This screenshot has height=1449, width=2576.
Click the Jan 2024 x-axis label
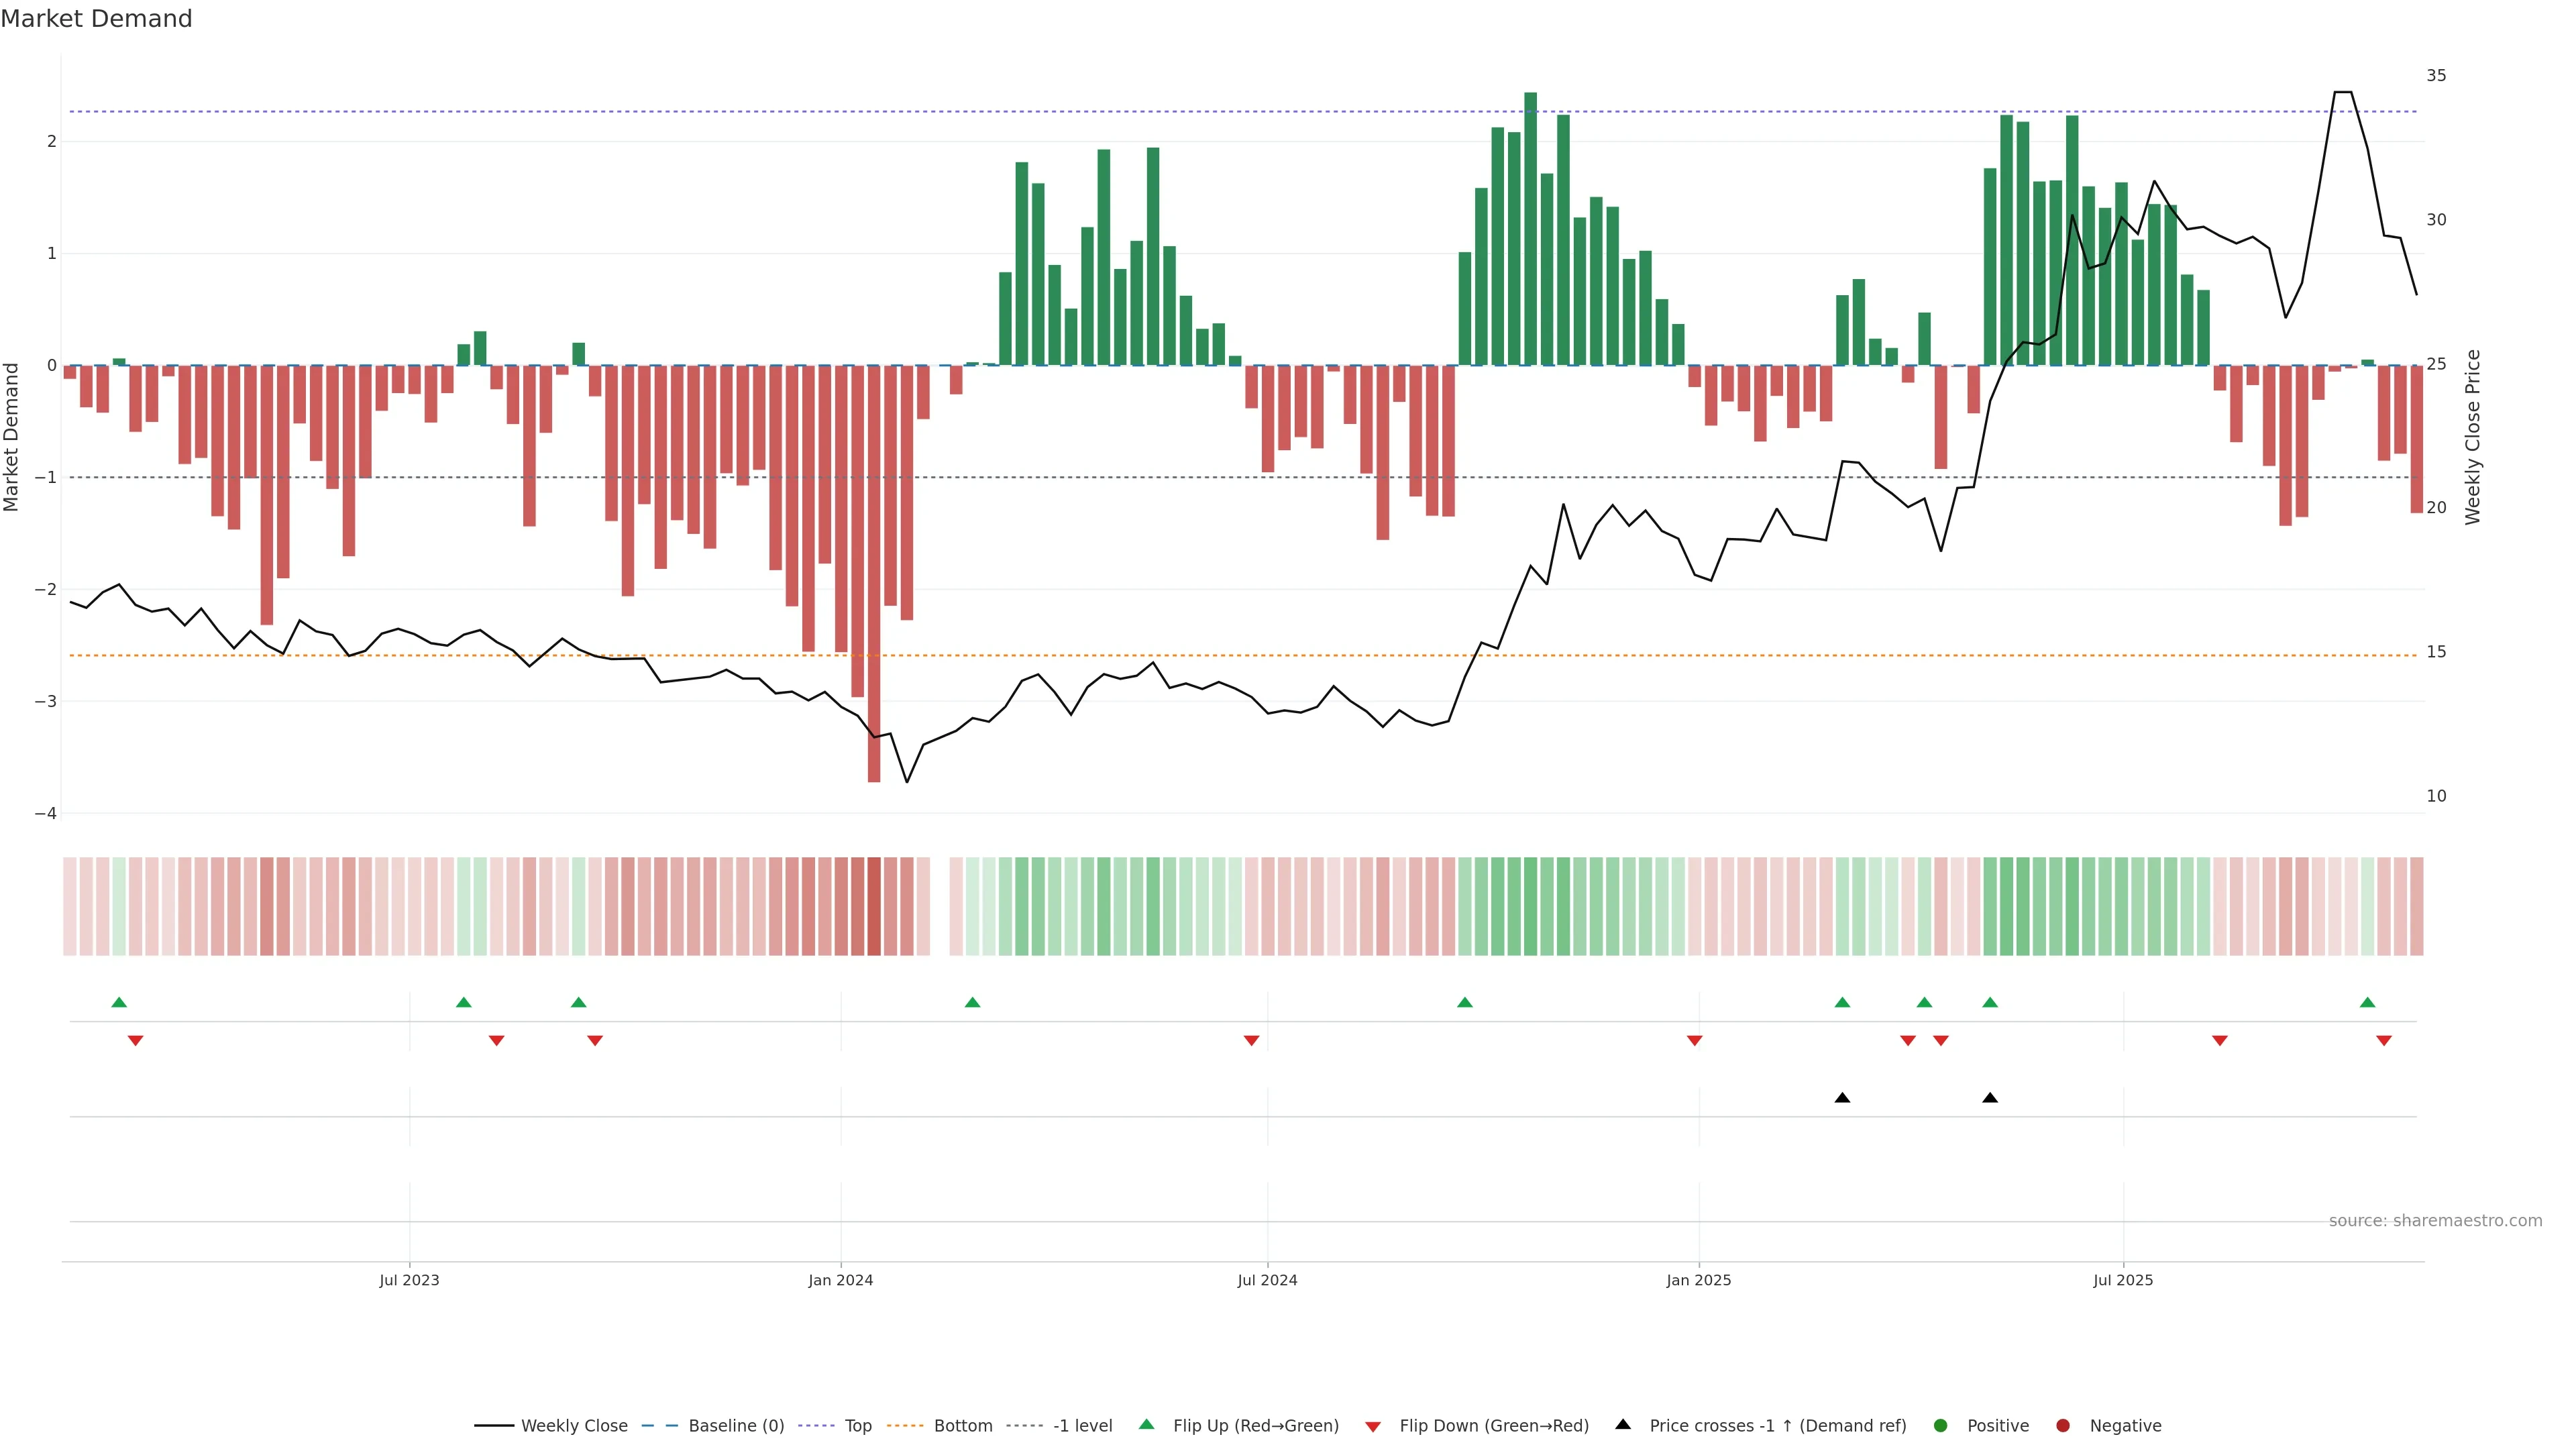(841, 1280)
